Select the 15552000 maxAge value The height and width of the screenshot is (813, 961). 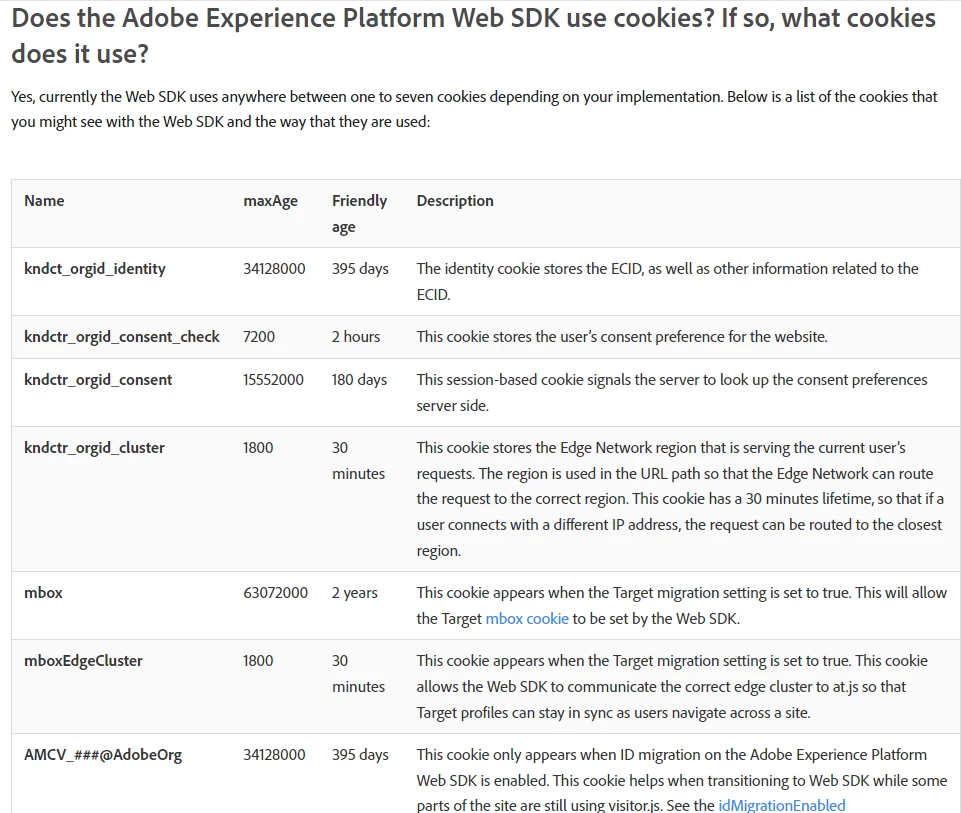273,380
